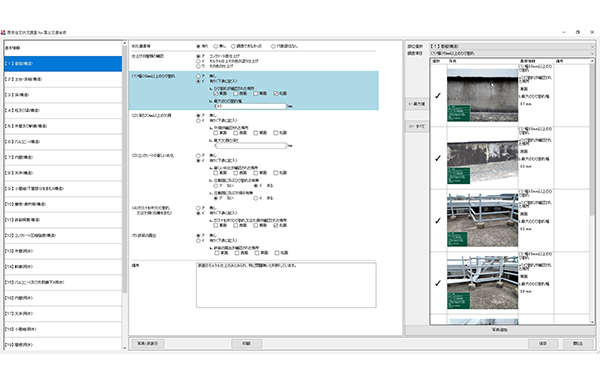Open the third rooftop railing photo thumbnail
The width and height of the screenshot is (600, 382).
tap(482, 220)
